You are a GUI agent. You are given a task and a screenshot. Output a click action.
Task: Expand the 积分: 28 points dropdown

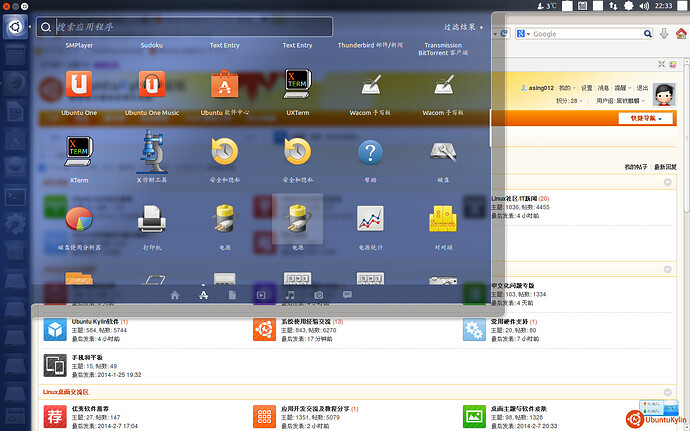[x=569, y=101]
